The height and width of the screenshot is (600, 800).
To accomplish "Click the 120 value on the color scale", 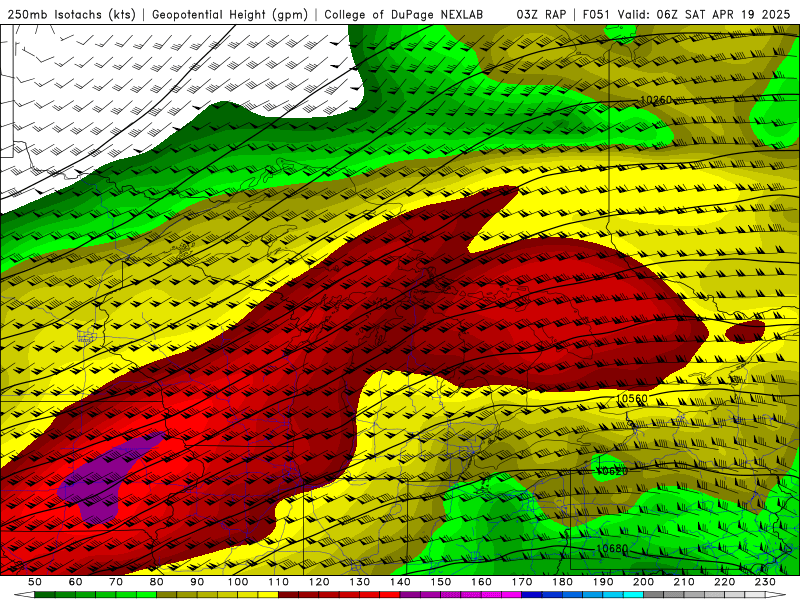I will click(319, 582).
